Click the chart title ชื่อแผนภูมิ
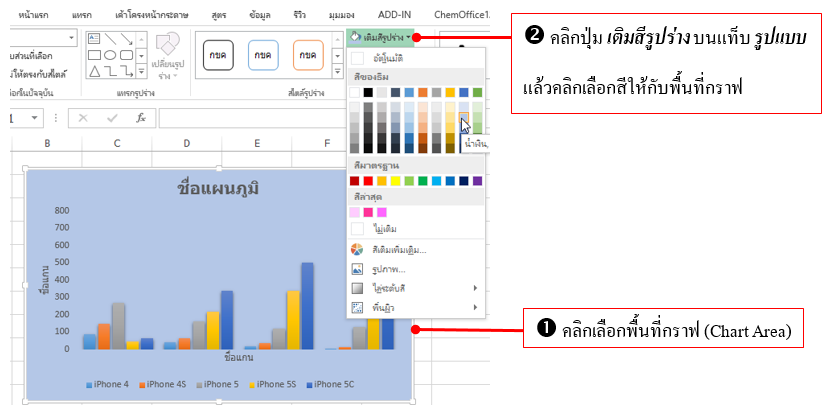The height and width of the screenshot is (405, 830). tap(219, 189)
